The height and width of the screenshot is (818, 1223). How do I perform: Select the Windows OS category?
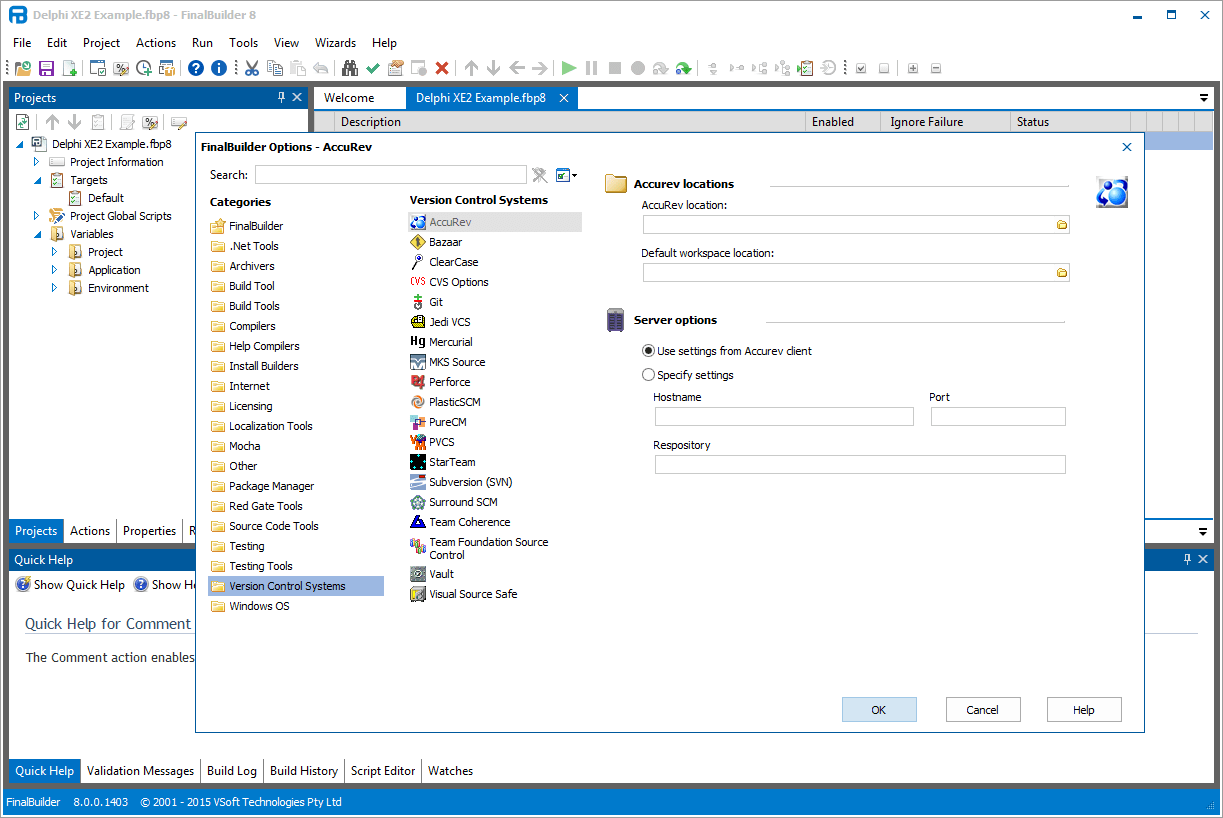tap(250, 606)
